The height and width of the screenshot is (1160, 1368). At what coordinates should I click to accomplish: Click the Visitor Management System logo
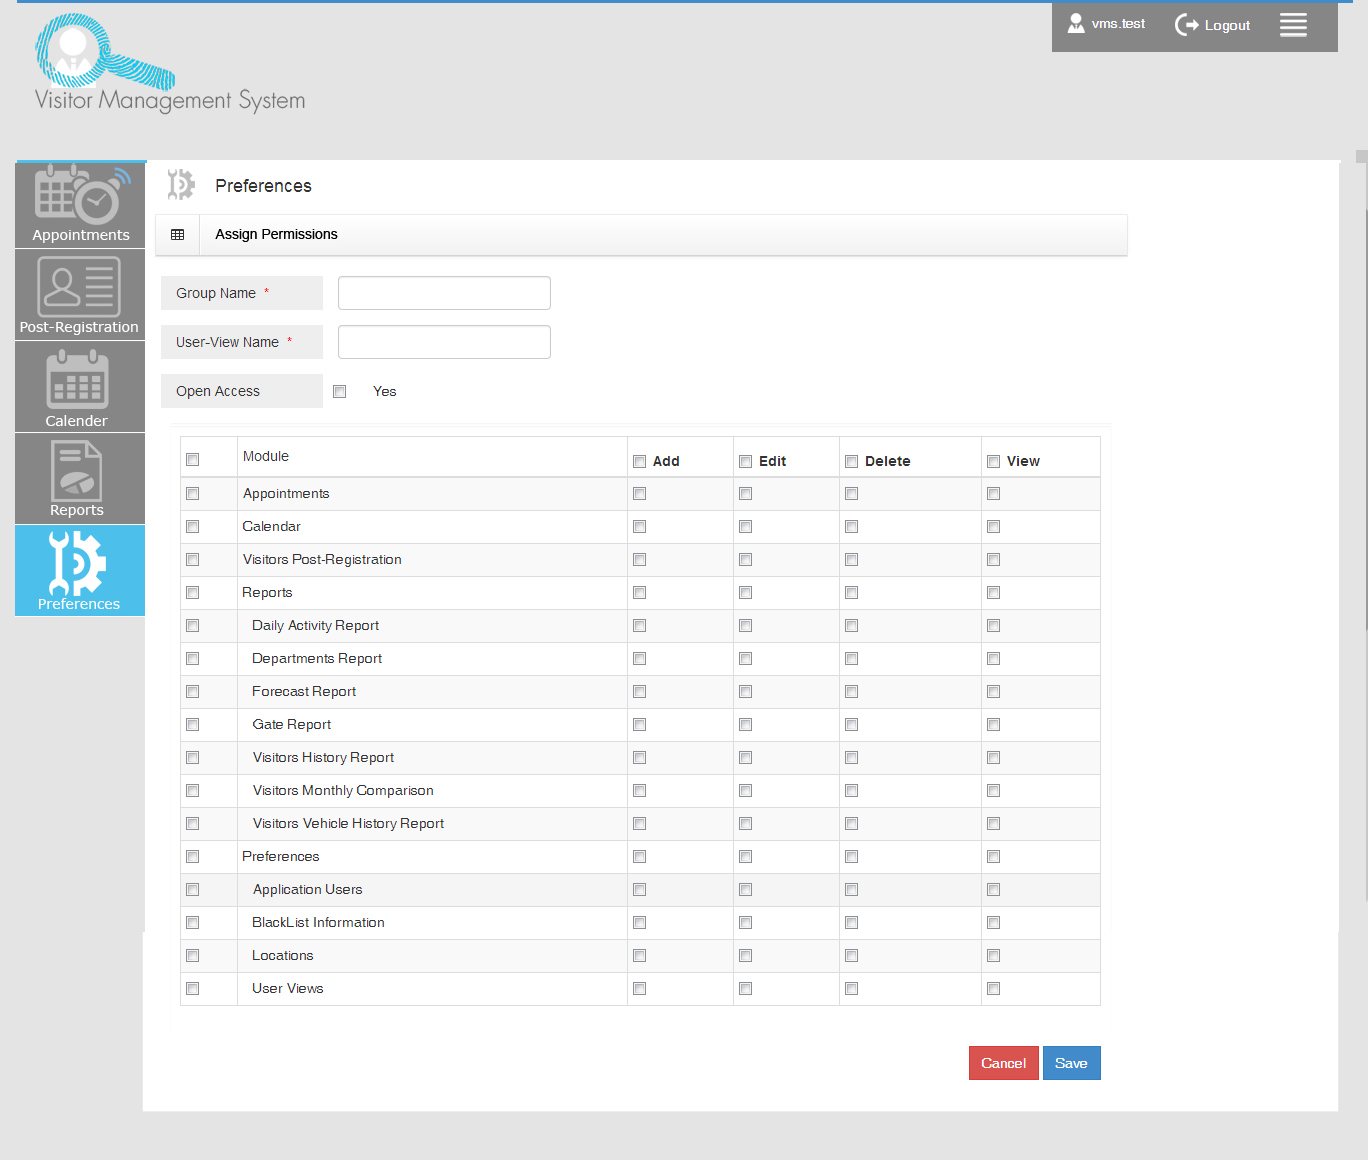(170, 63)
